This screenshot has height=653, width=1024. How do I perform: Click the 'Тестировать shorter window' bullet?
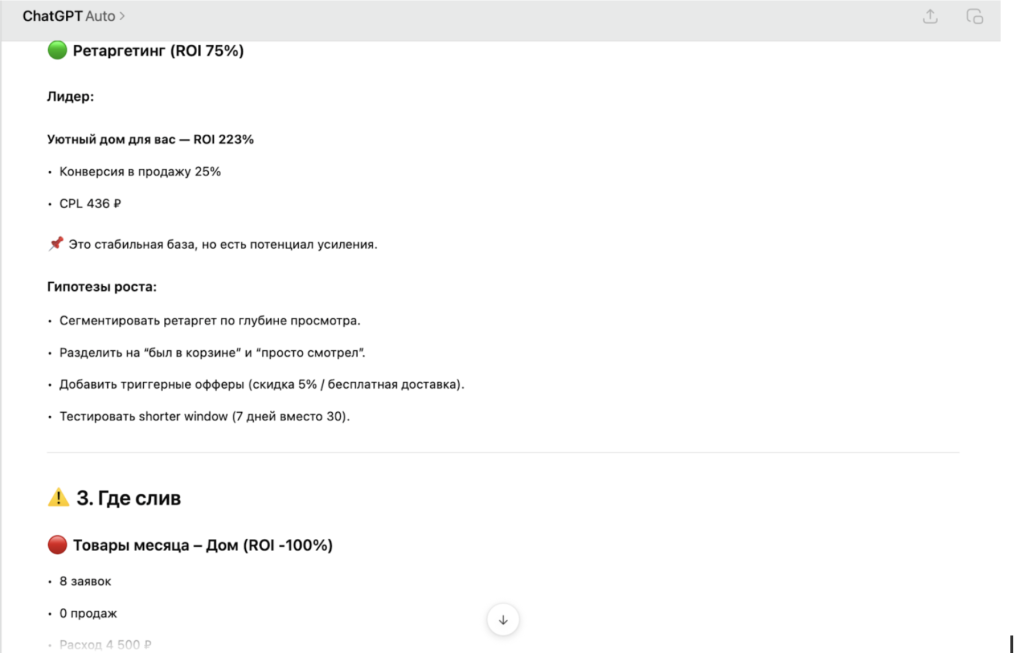coord(204,416)
